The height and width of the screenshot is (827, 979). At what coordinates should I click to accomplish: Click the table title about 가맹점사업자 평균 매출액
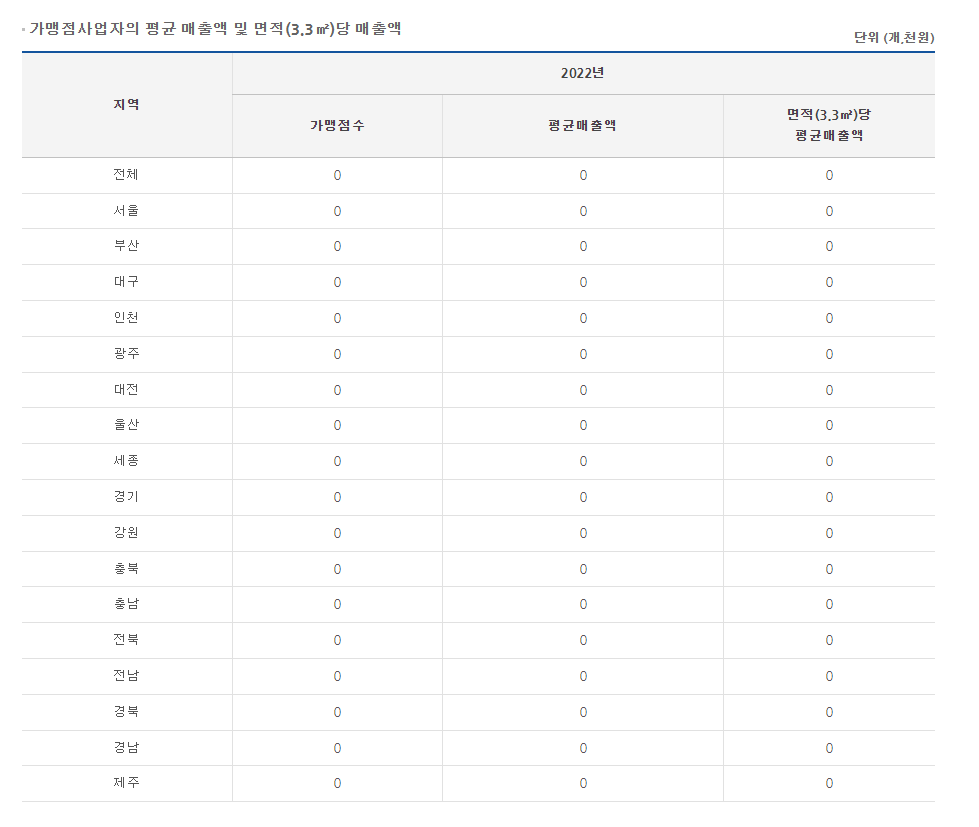point(215,29)
